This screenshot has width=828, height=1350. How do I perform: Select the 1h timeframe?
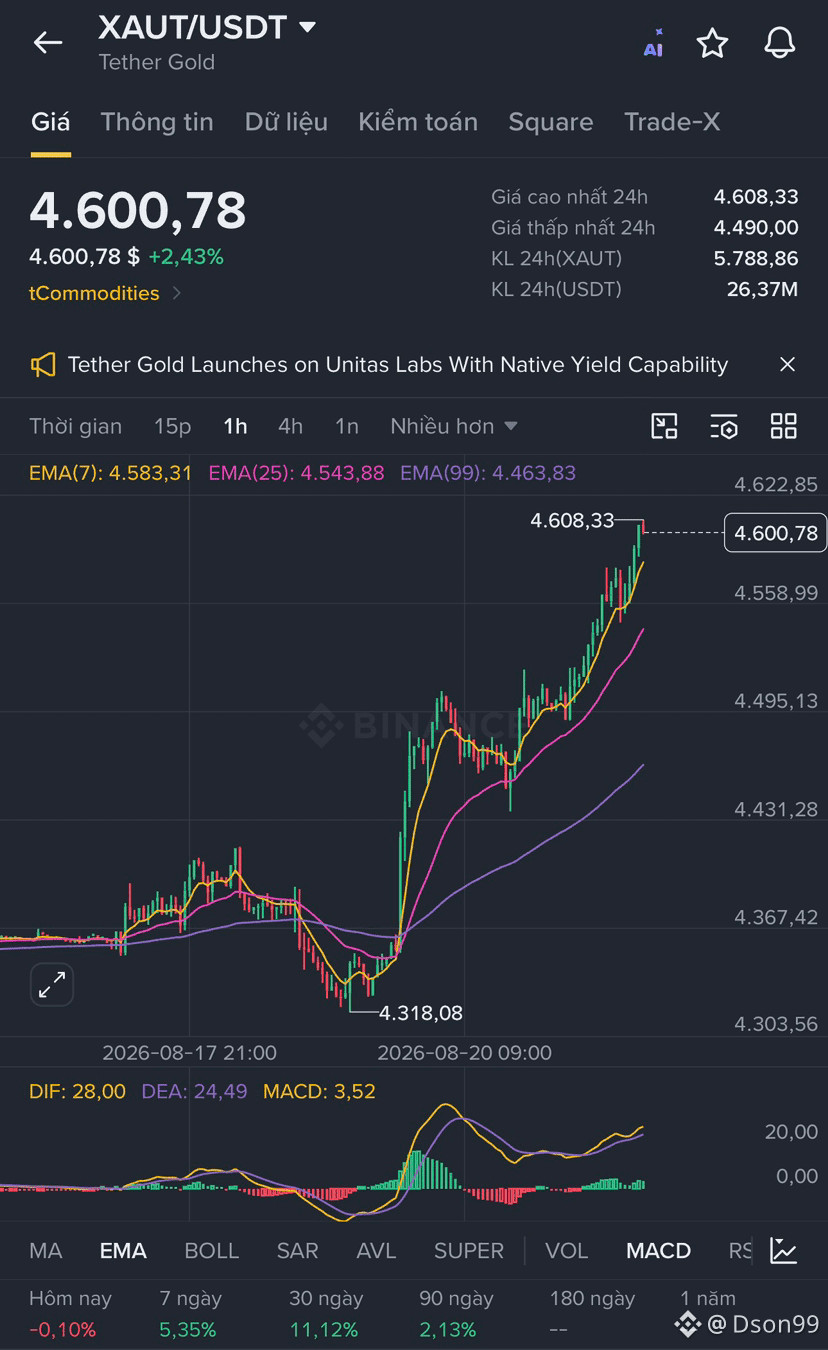click(x=235, y=426)
